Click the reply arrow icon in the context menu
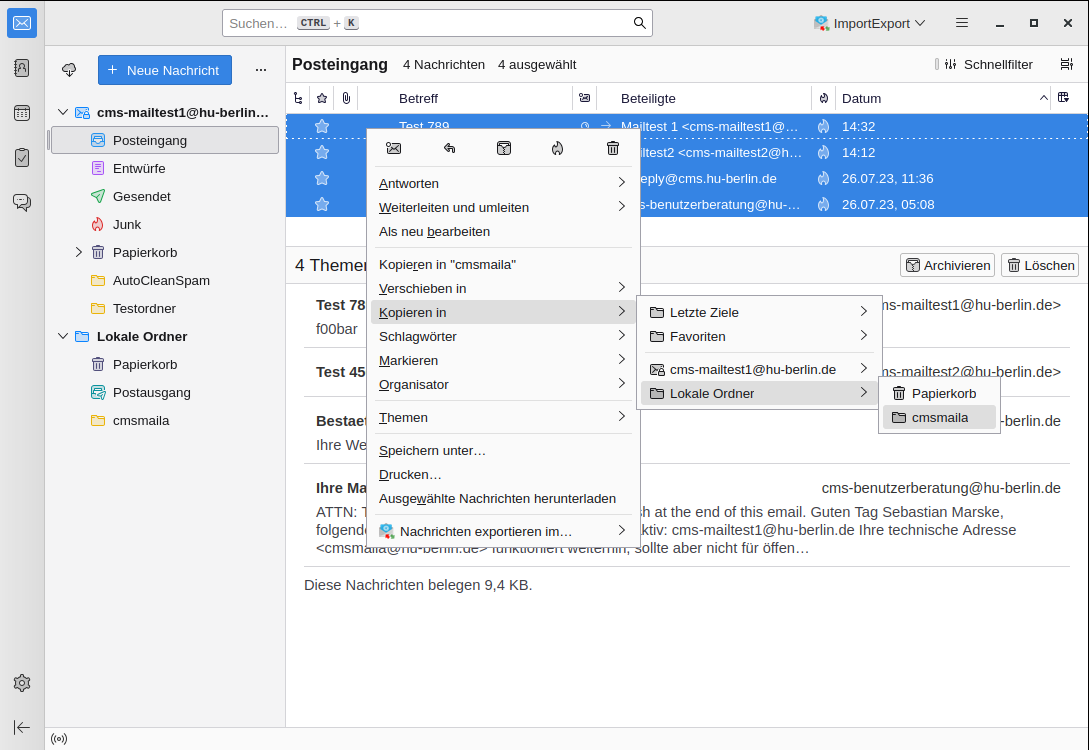The image size is (1089, 750). pos(449,148)
